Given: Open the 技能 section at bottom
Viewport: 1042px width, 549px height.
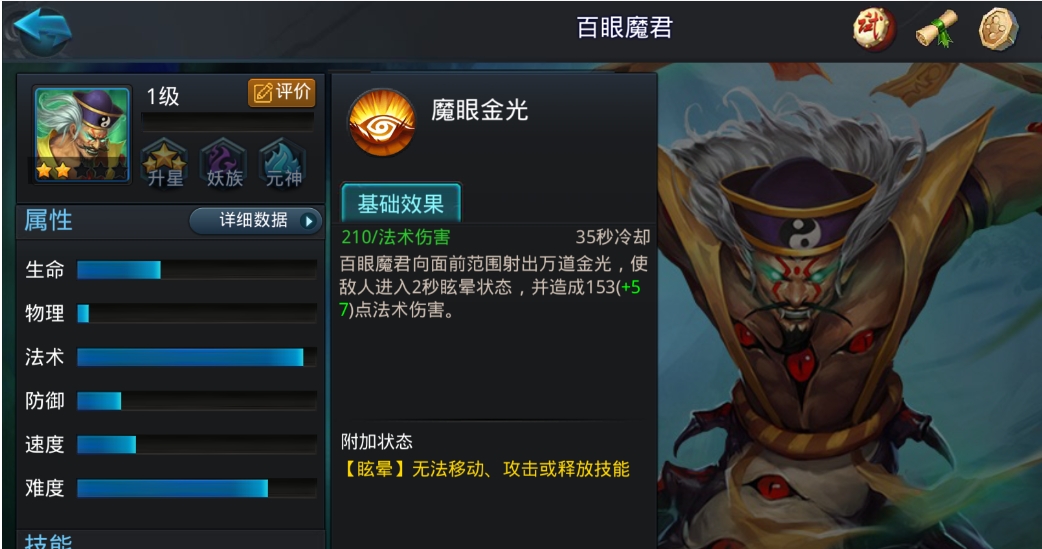Looking at the screenshot, I should click(x=48, y=541).
